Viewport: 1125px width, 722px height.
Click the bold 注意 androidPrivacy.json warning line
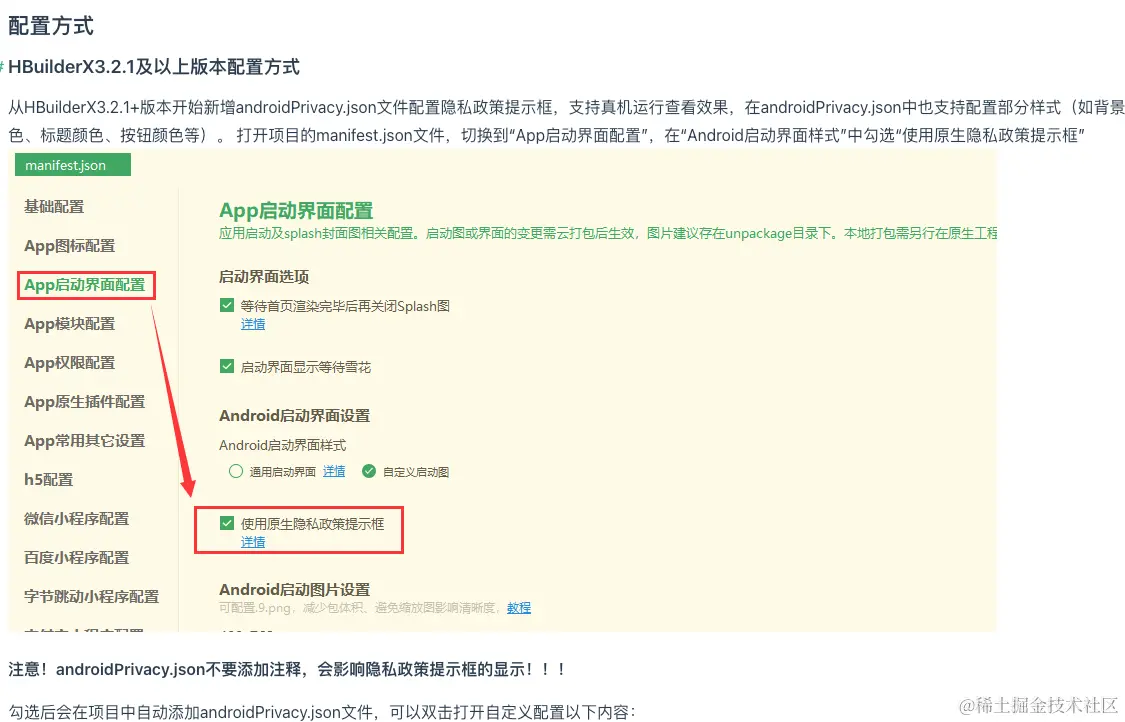287,670
